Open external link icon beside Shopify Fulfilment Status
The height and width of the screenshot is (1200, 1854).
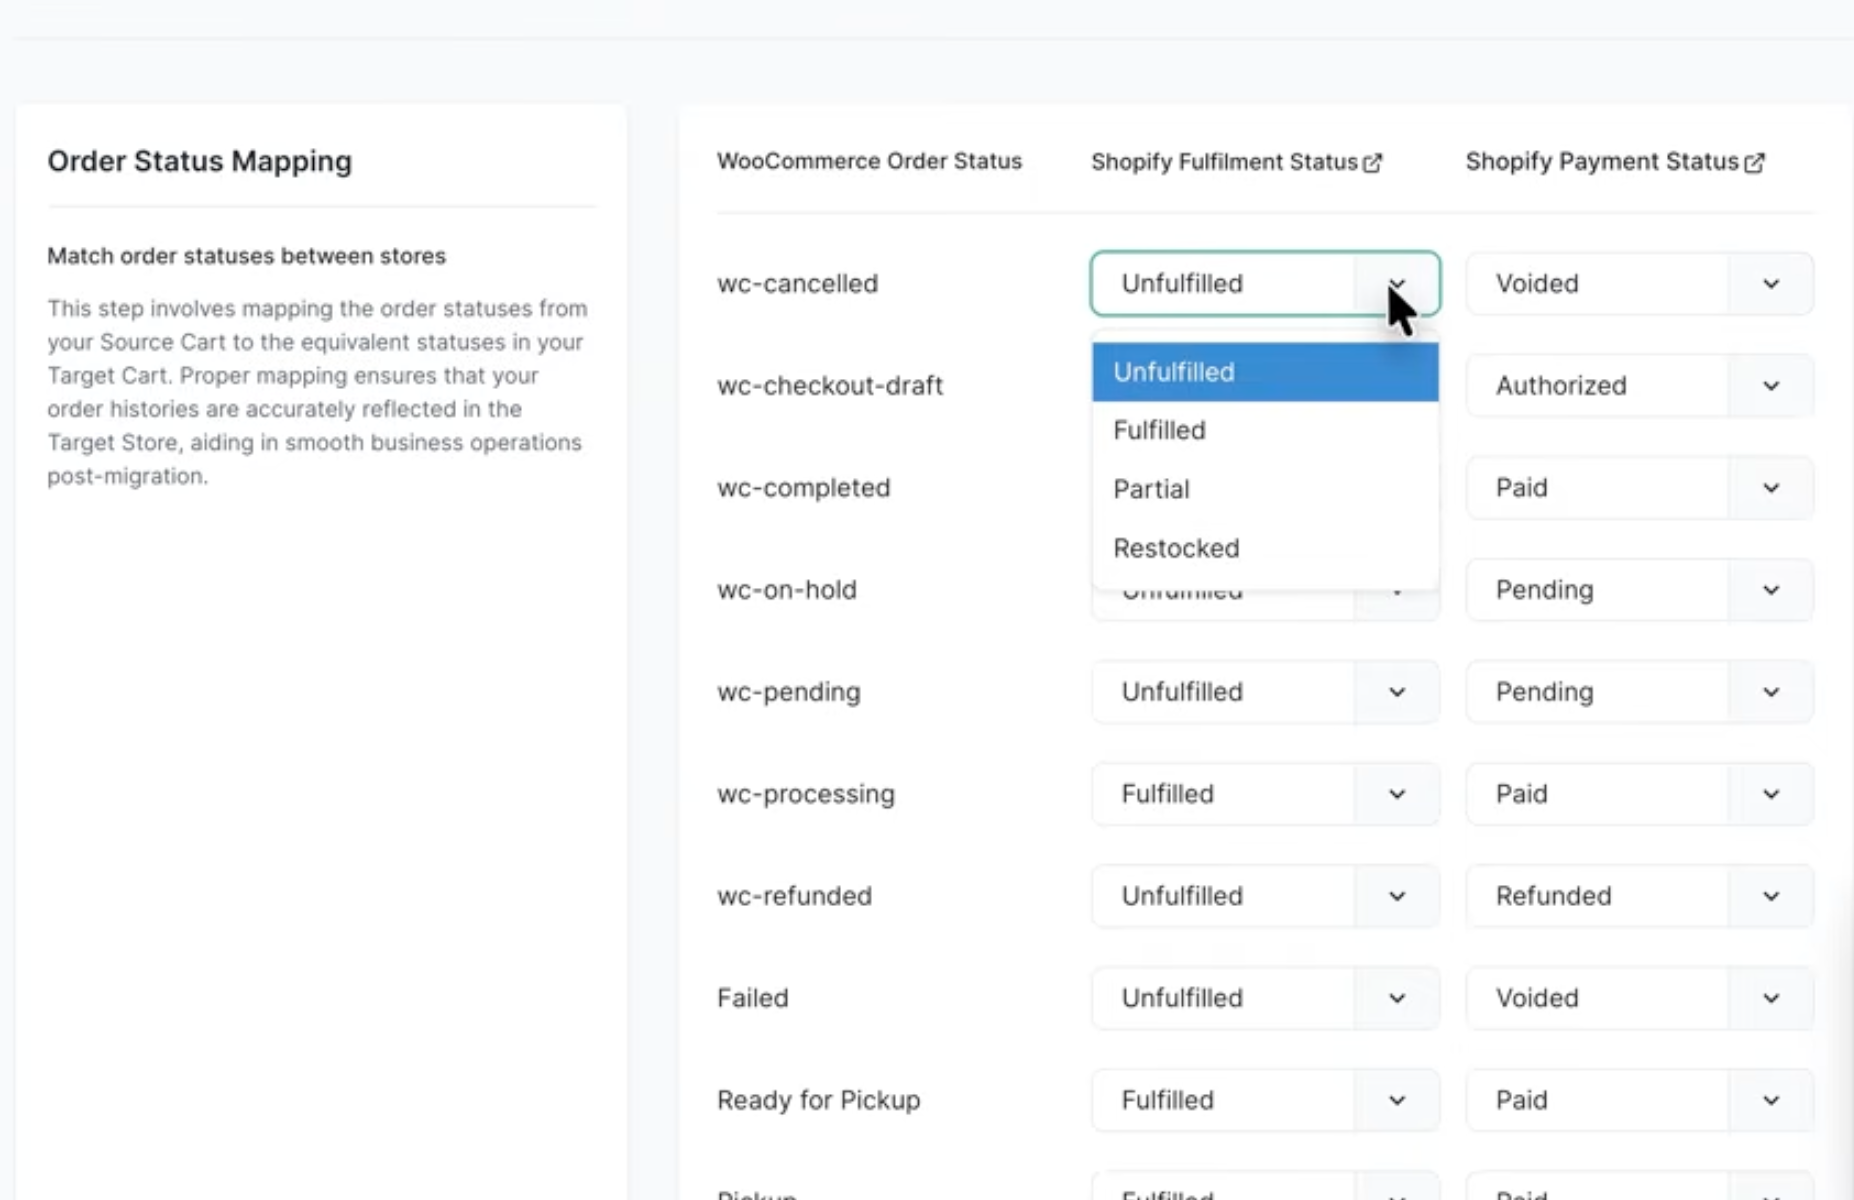[x=1373, y=163]
